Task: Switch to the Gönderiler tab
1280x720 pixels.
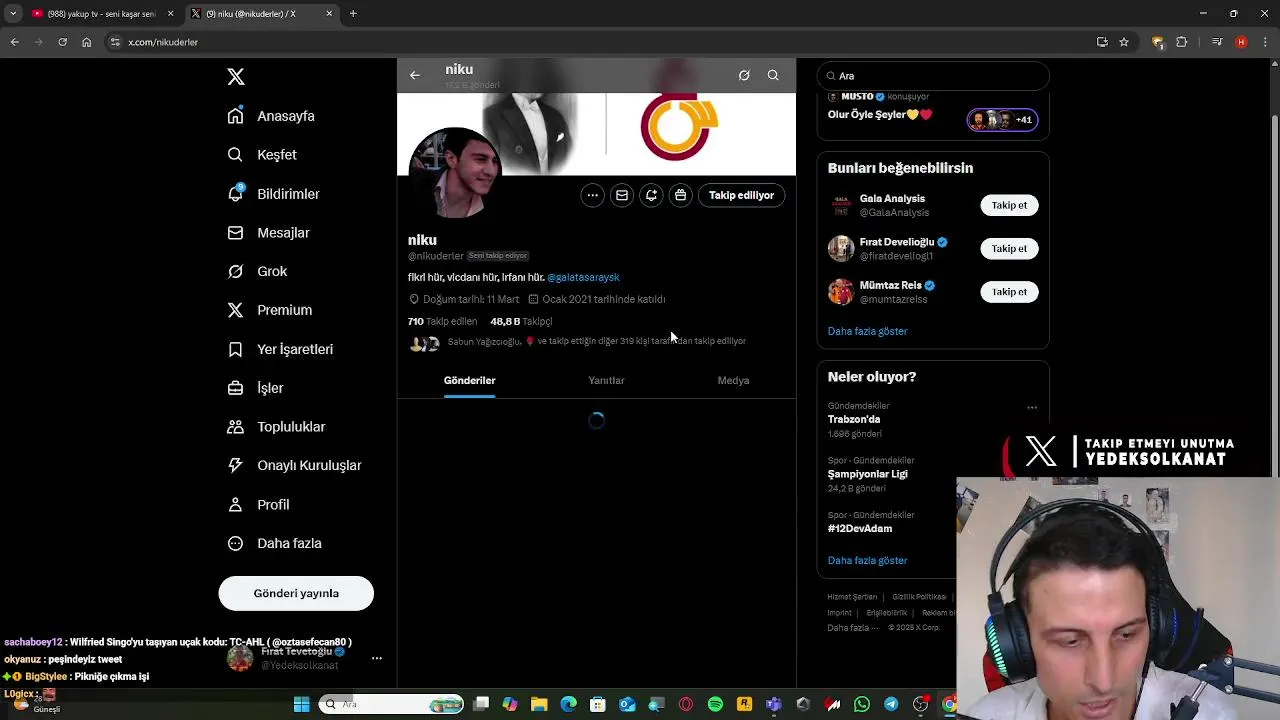Action: click(x=469, y=380)
